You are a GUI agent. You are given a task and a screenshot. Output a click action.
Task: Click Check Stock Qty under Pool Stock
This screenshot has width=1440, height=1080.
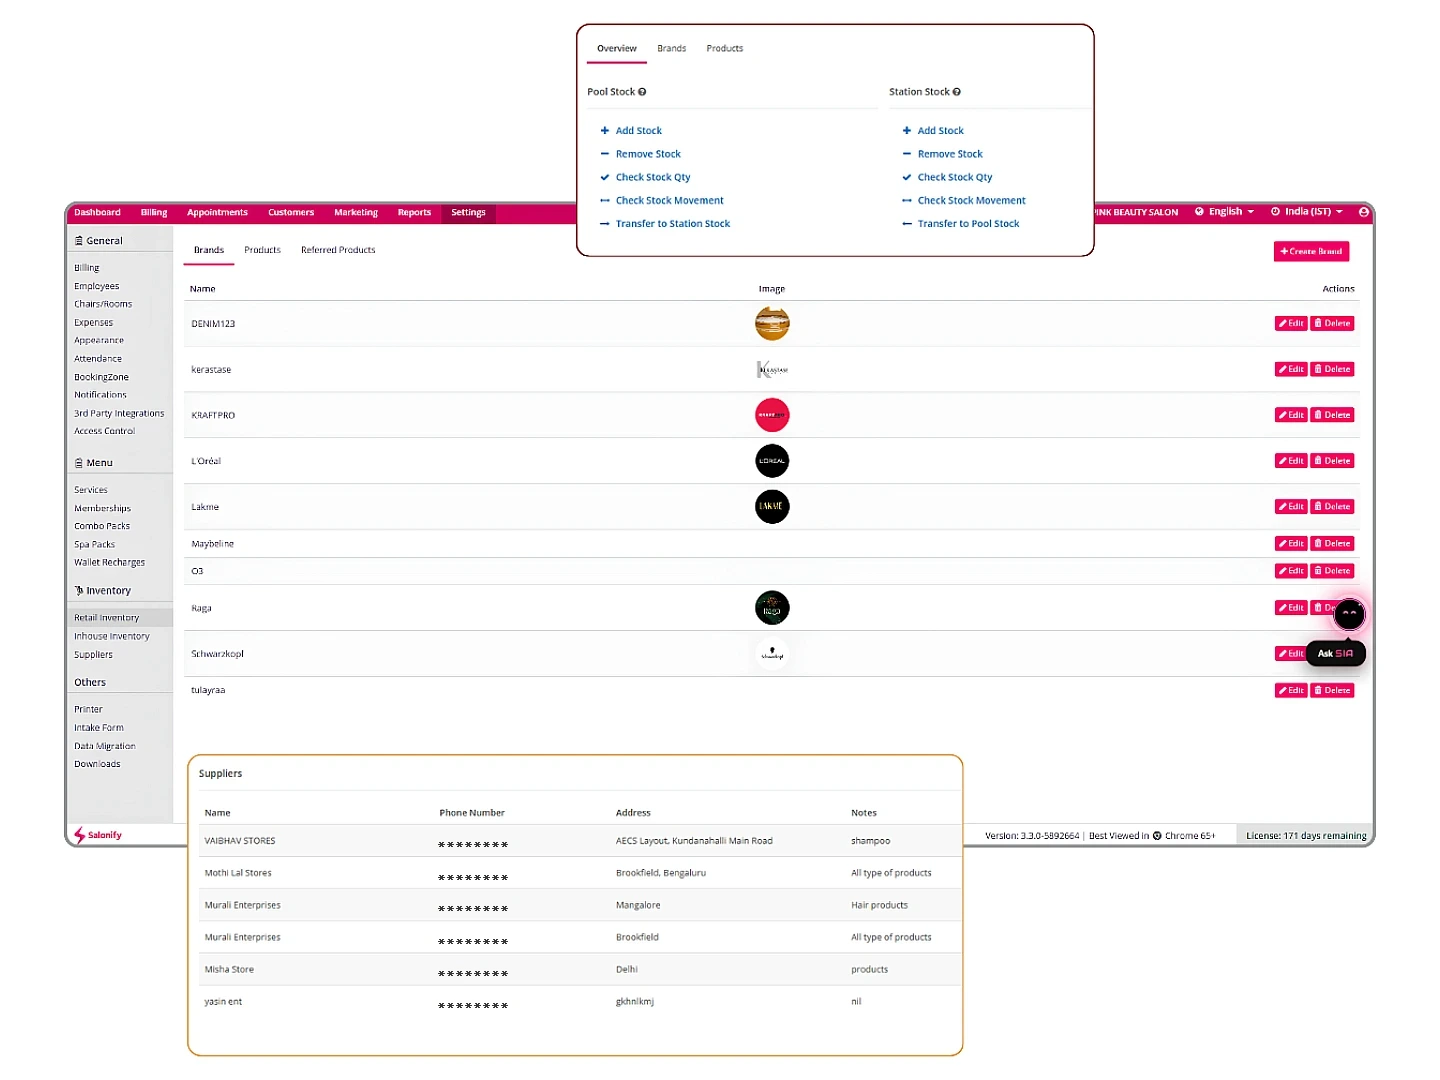[x=645, y=178]
